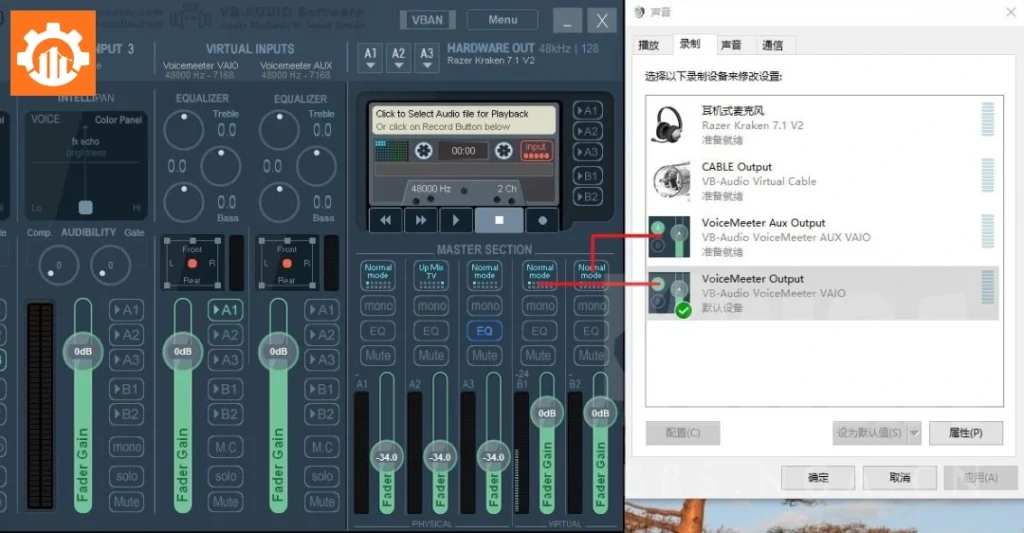Screen dimensions: 1024x533
Task: Click the A1 bus fader at -34.0
Action: point(387,457)
